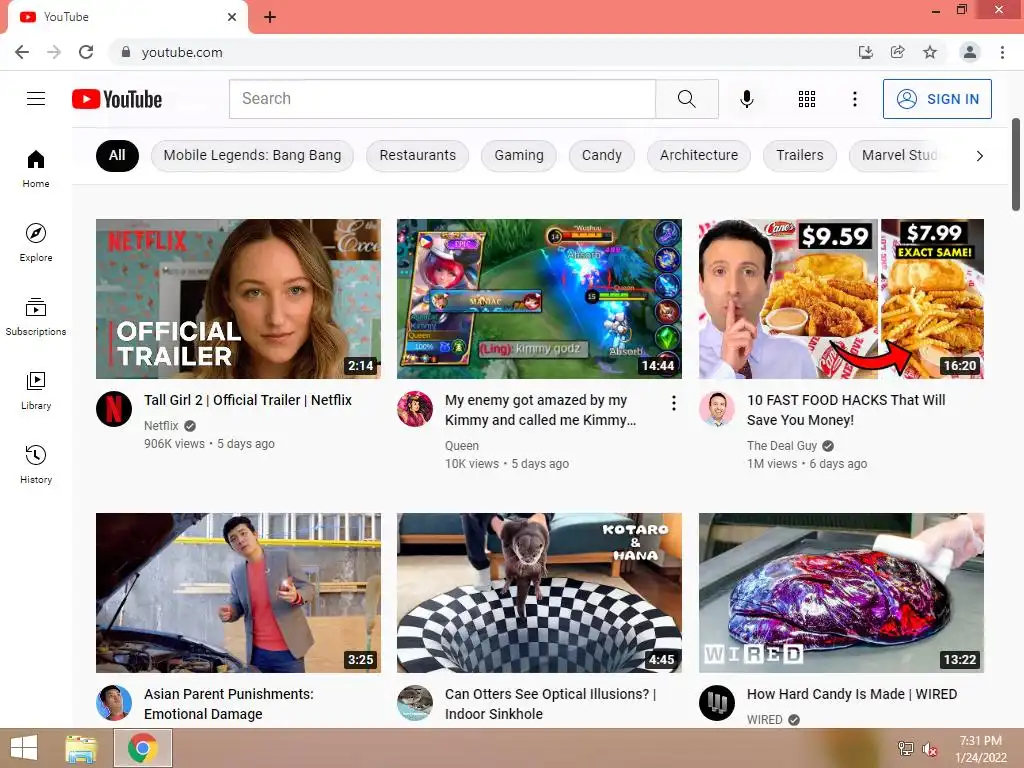Open Chrome's three-dot menu

[1002, 52]
